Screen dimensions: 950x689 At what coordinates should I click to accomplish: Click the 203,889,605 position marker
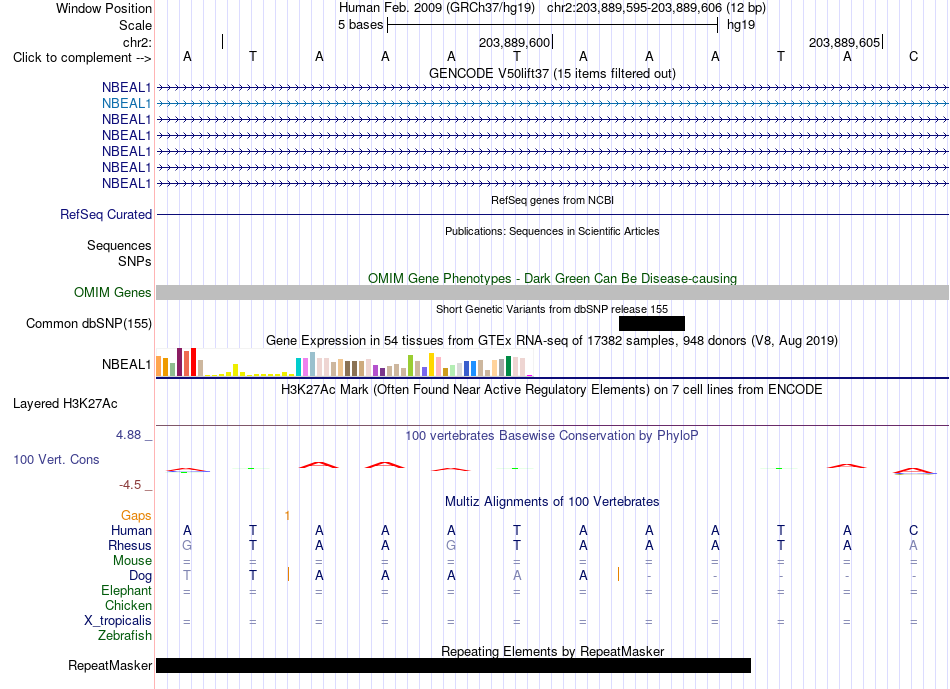click(845, 42)
